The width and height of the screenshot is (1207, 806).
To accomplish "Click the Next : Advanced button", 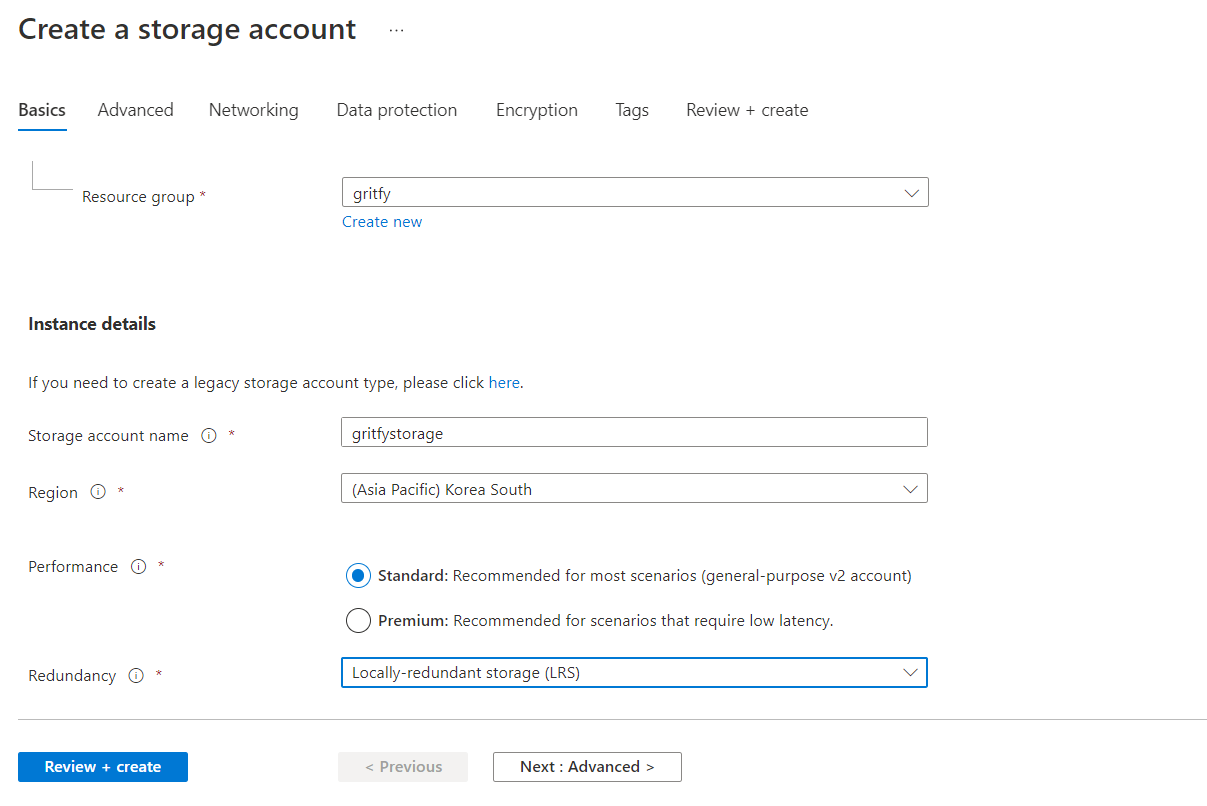I will coord(587,767).
